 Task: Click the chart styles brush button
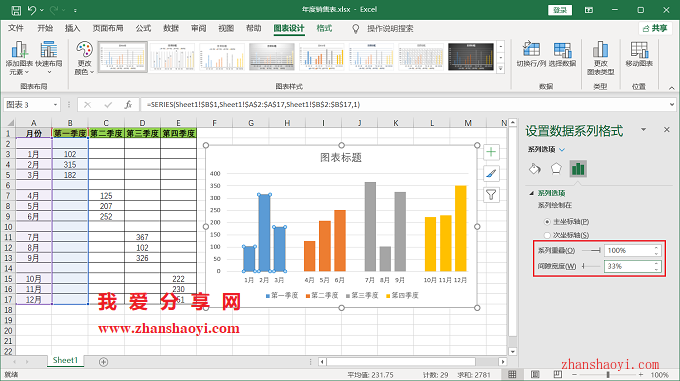pos(491,174)
